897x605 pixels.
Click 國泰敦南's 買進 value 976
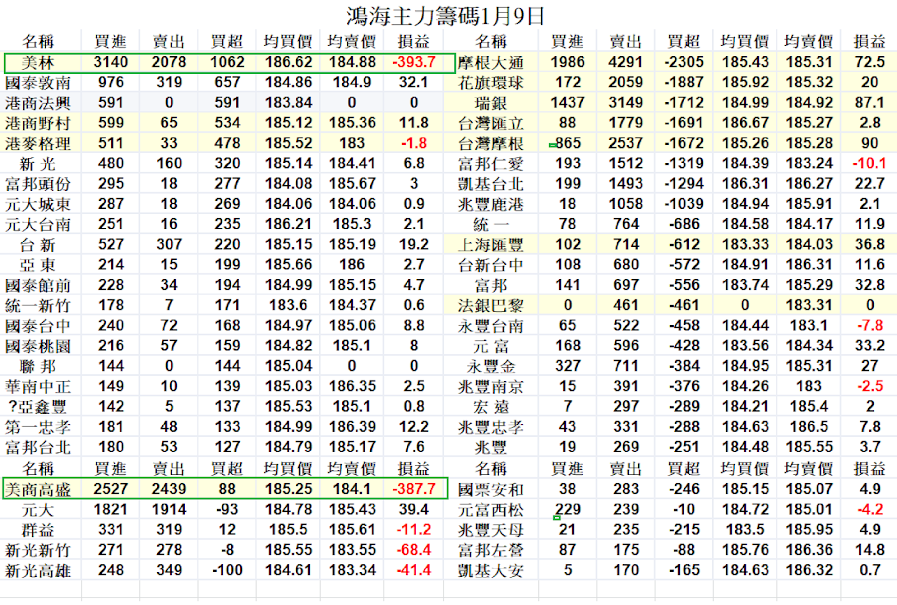[x=111, y=82]
